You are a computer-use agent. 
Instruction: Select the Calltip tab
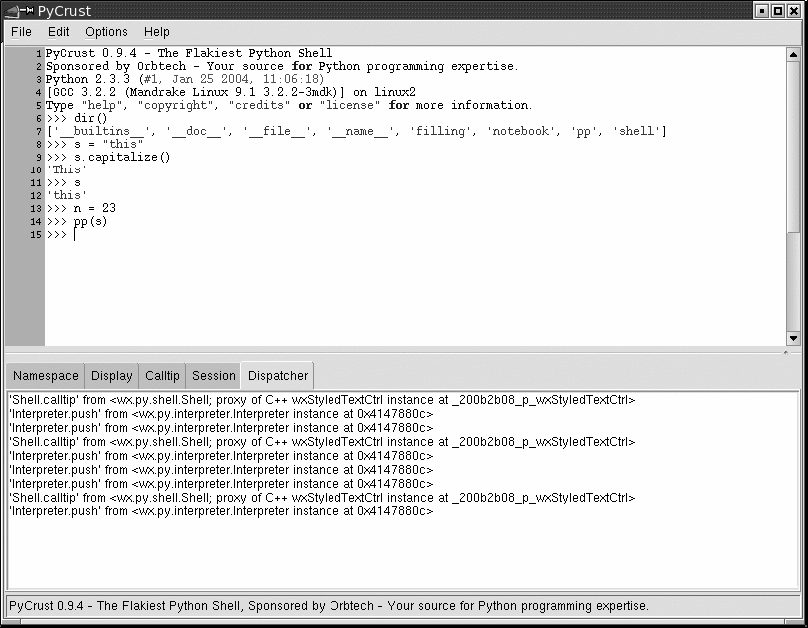click(162, 376)
